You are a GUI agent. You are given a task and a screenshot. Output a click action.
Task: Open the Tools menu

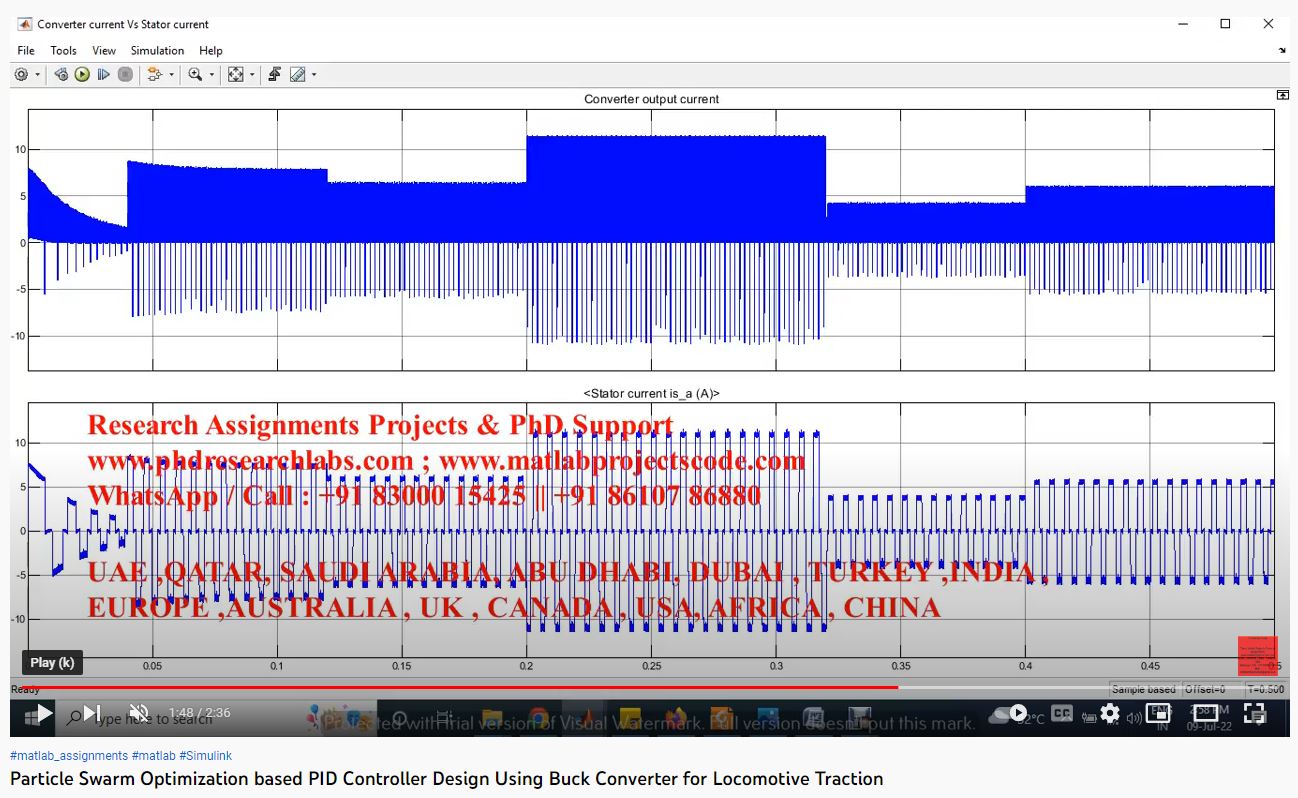pos(63,50)
